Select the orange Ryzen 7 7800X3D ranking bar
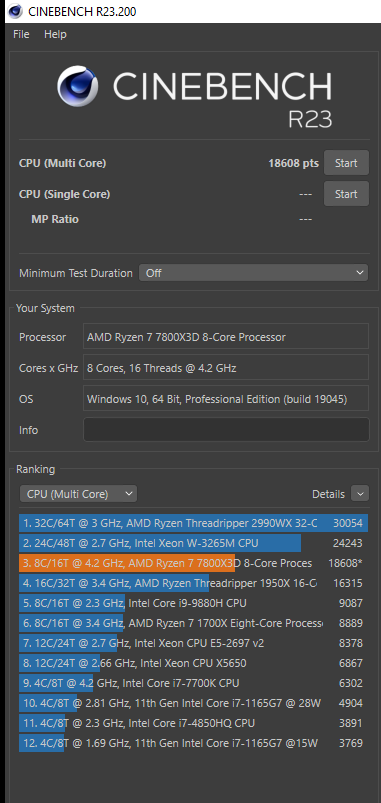The width and height of the screenshot is (381, 803). coord(127,563)
